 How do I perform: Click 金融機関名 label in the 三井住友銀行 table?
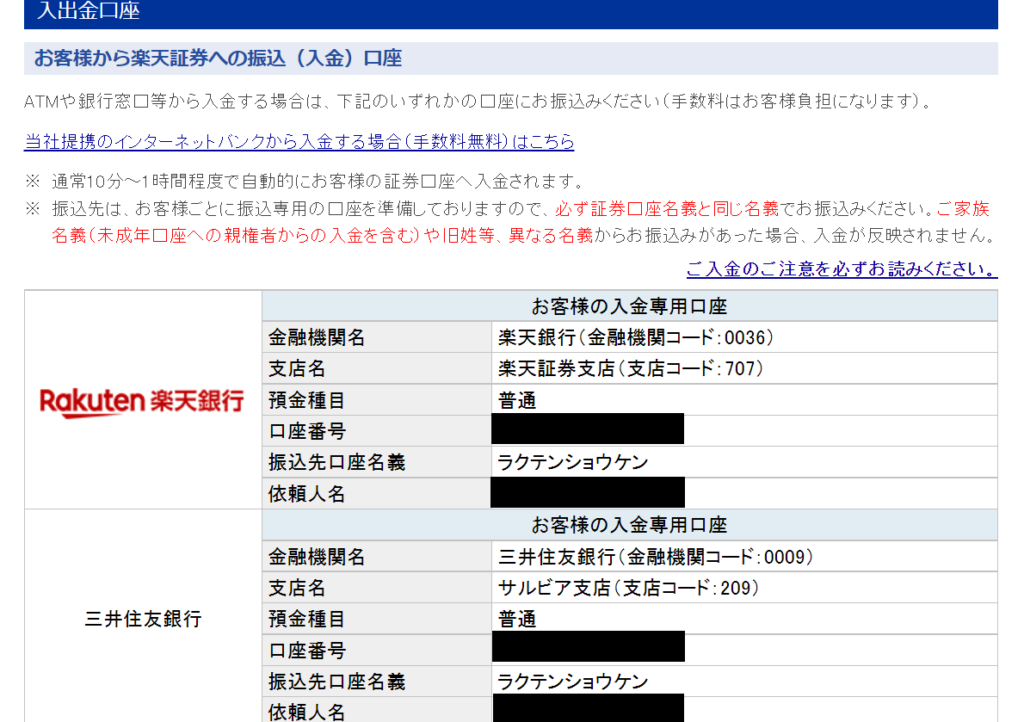pyautogui.click(x=377, y=557)
